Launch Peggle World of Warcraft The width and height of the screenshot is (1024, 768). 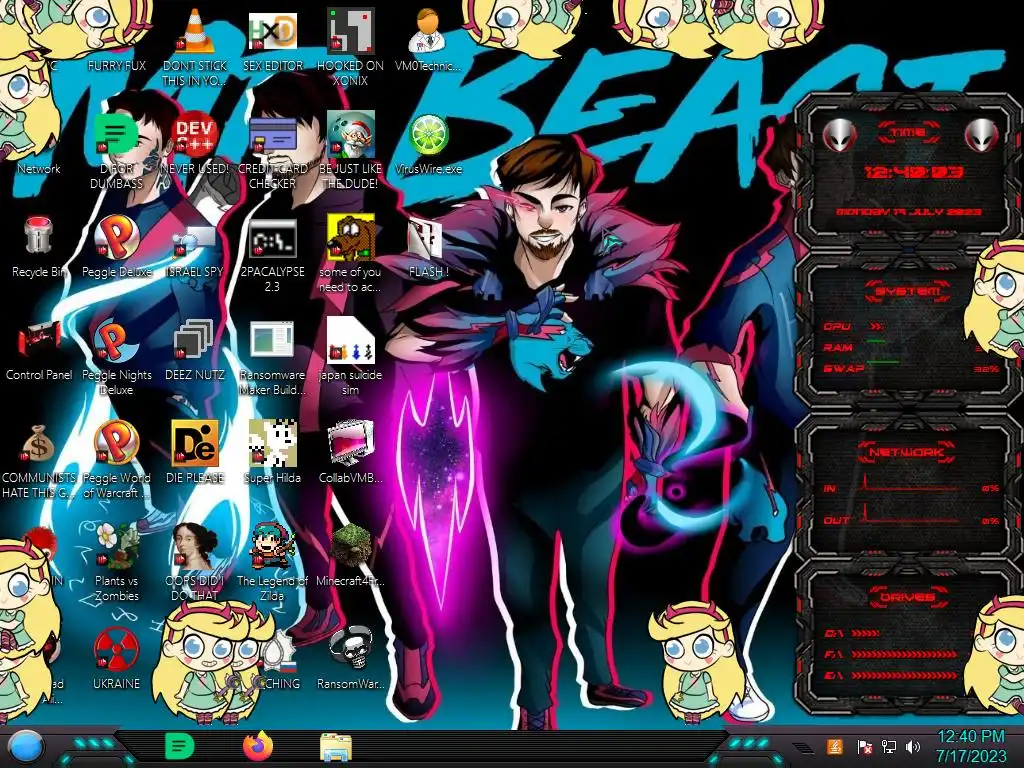116,442
